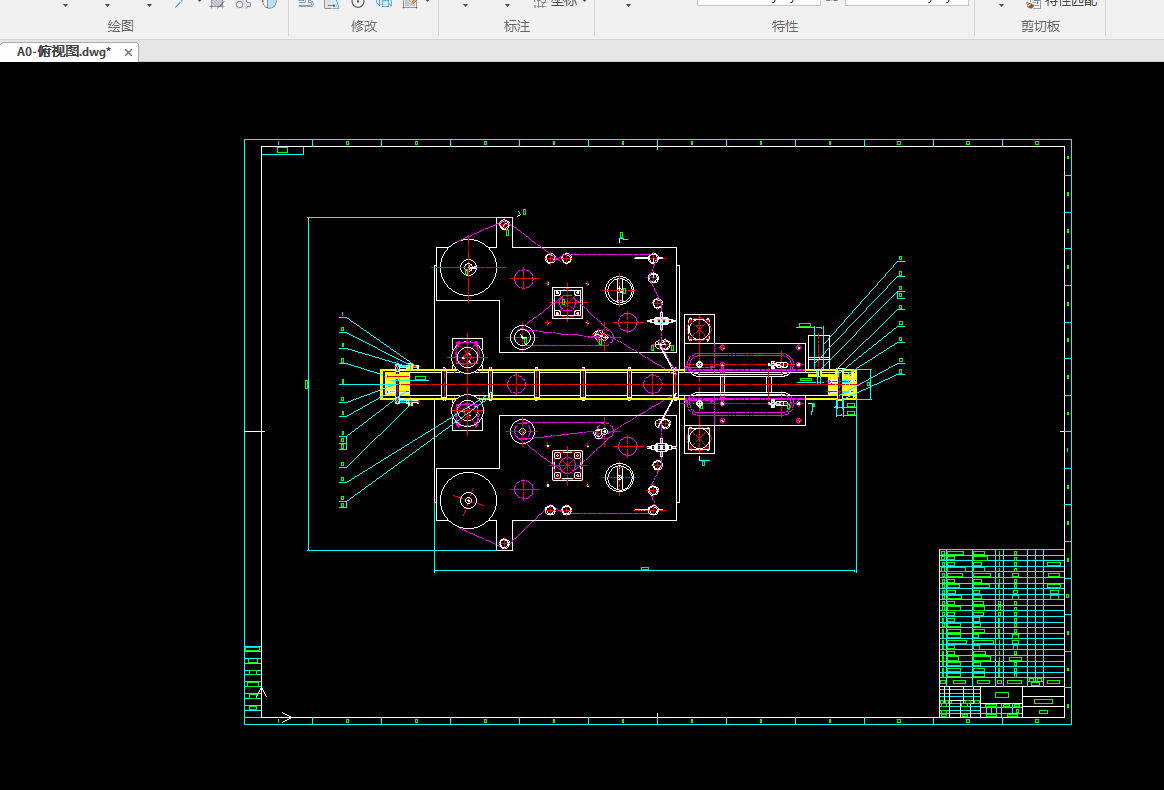Viewport: 1164px width, 790px height.
Task: Click the 剪切板 panel label
Action: 1040,26
